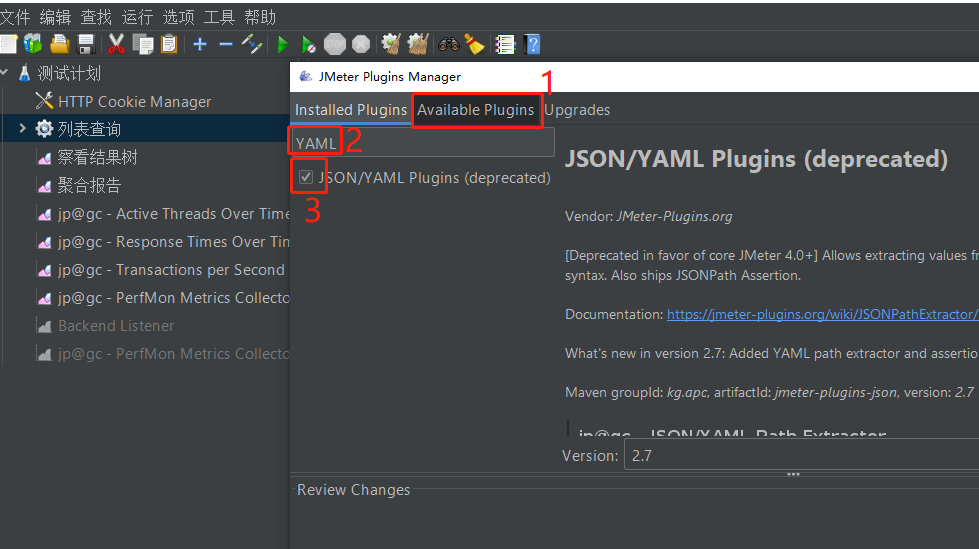The height and width of the screenshot is (549, 979).
Task: Collapse the 测试计划 tree node
Action: click(x=4, y=72)
